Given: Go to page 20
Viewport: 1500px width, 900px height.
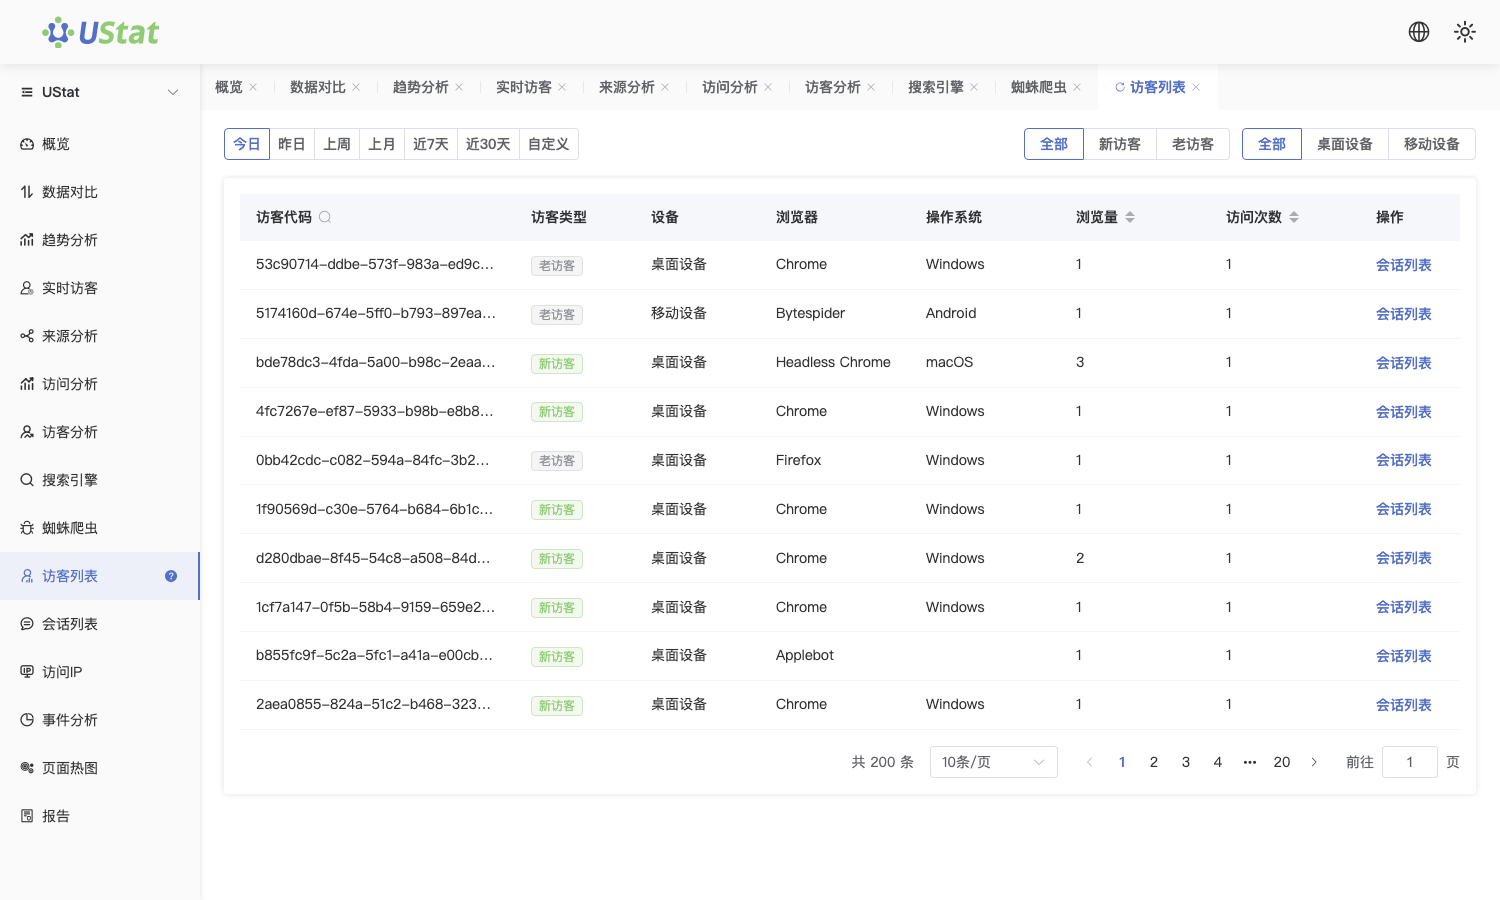Looking at the screenshot, I should click(1282, 762).
